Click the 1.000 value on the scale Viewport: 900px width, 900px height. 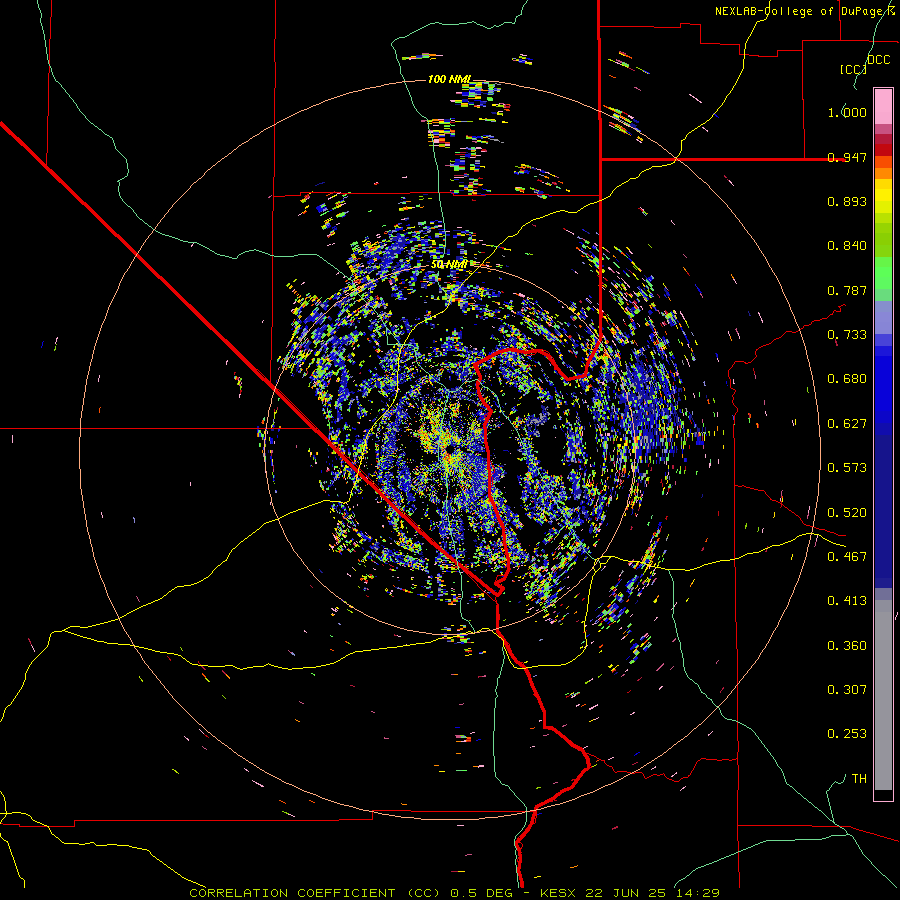[847, 112]
